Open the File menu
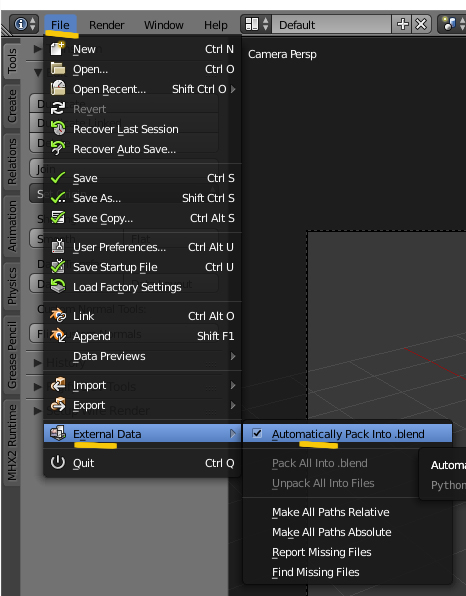 [60, 25]
